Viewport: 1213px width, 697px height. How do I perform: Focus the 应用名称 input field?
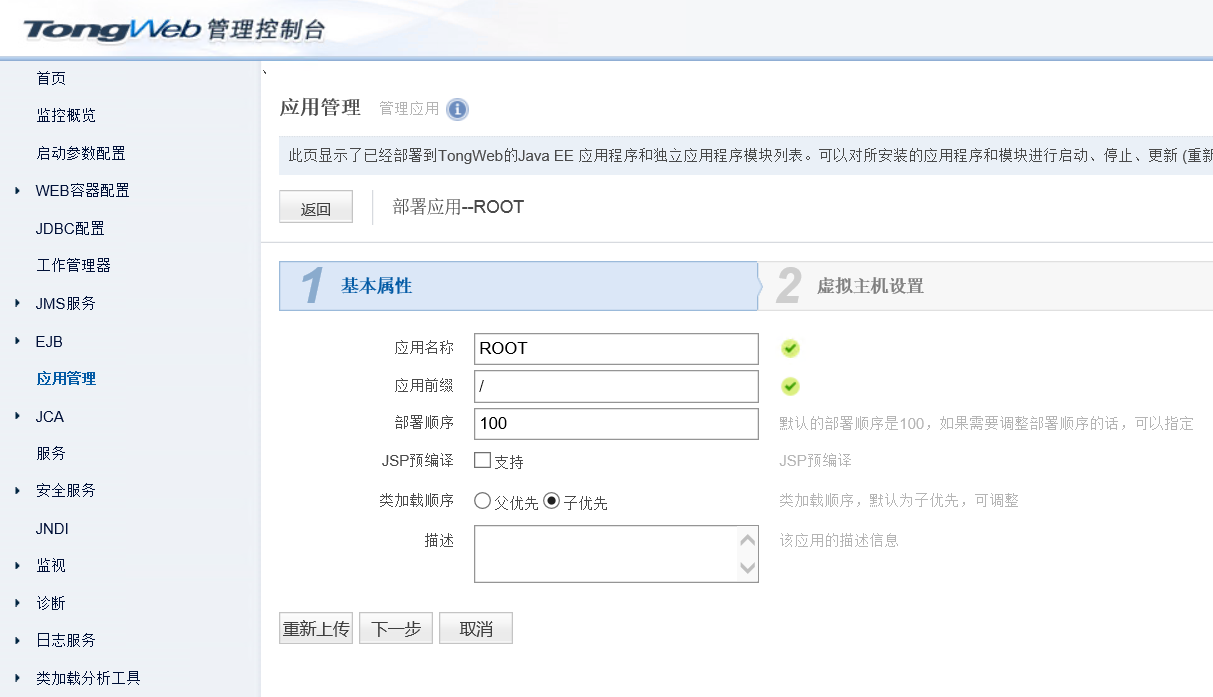(x=616, y=349)
